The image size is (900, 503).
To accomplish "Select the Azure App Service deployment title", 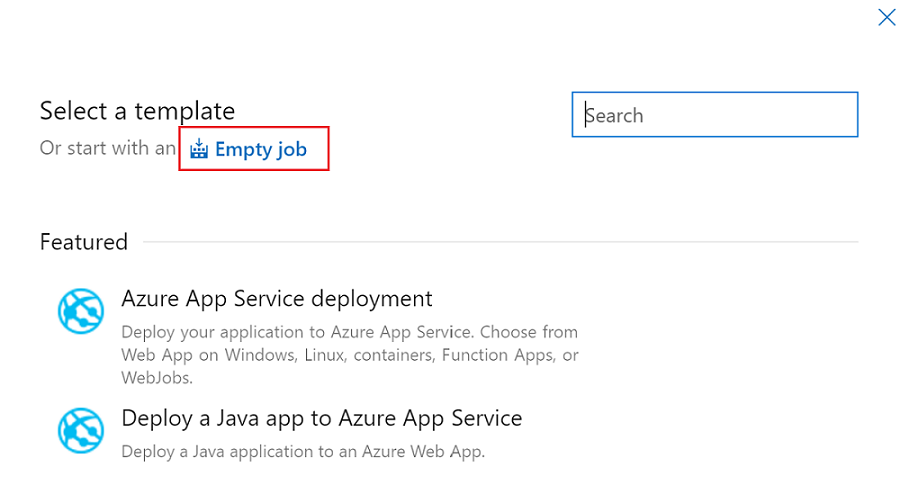I will [x=276, y=298].
